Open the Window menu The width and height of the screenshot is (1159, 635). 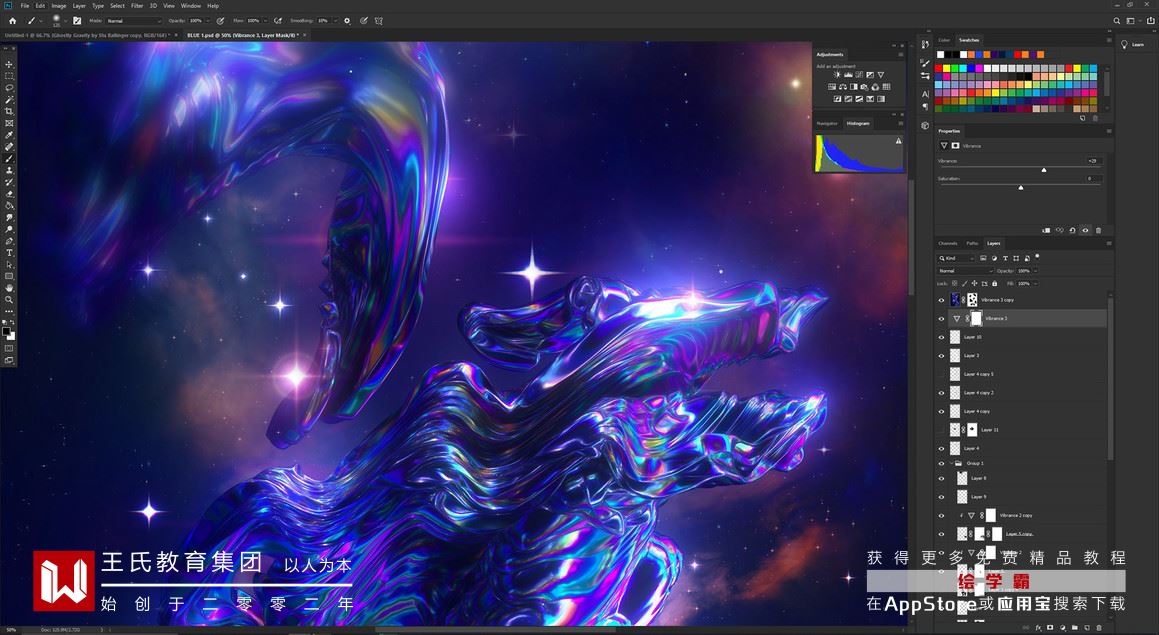191,5
